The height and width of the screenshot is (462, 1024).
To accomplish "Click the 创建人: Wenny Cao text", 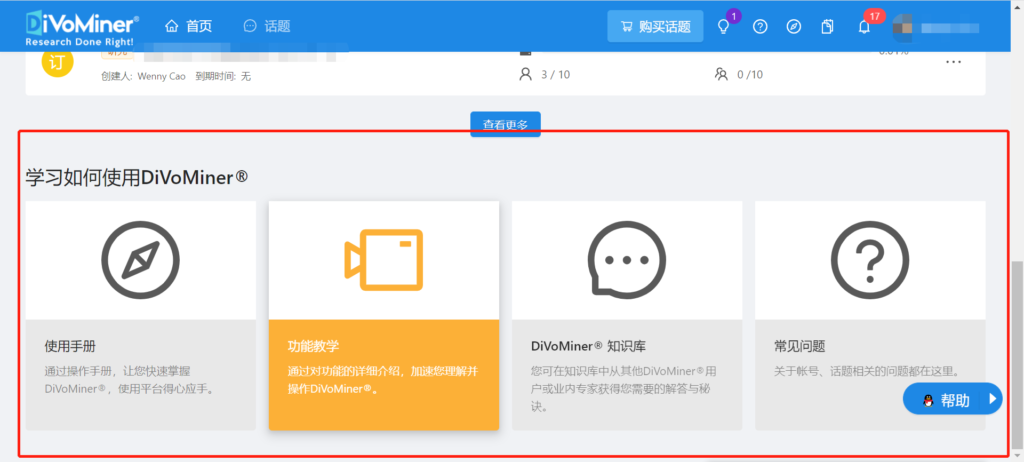I will point(142,76).
